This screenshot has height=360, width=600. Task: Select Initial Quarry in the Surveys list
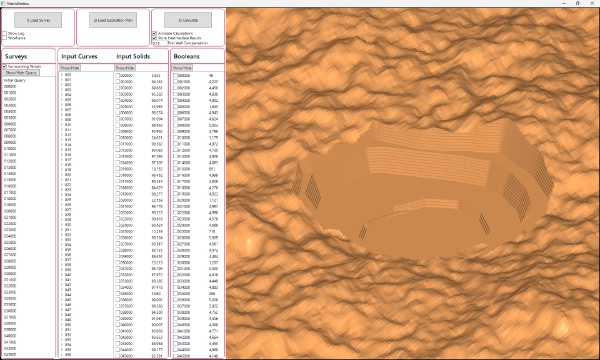click(x=15, y=80)
